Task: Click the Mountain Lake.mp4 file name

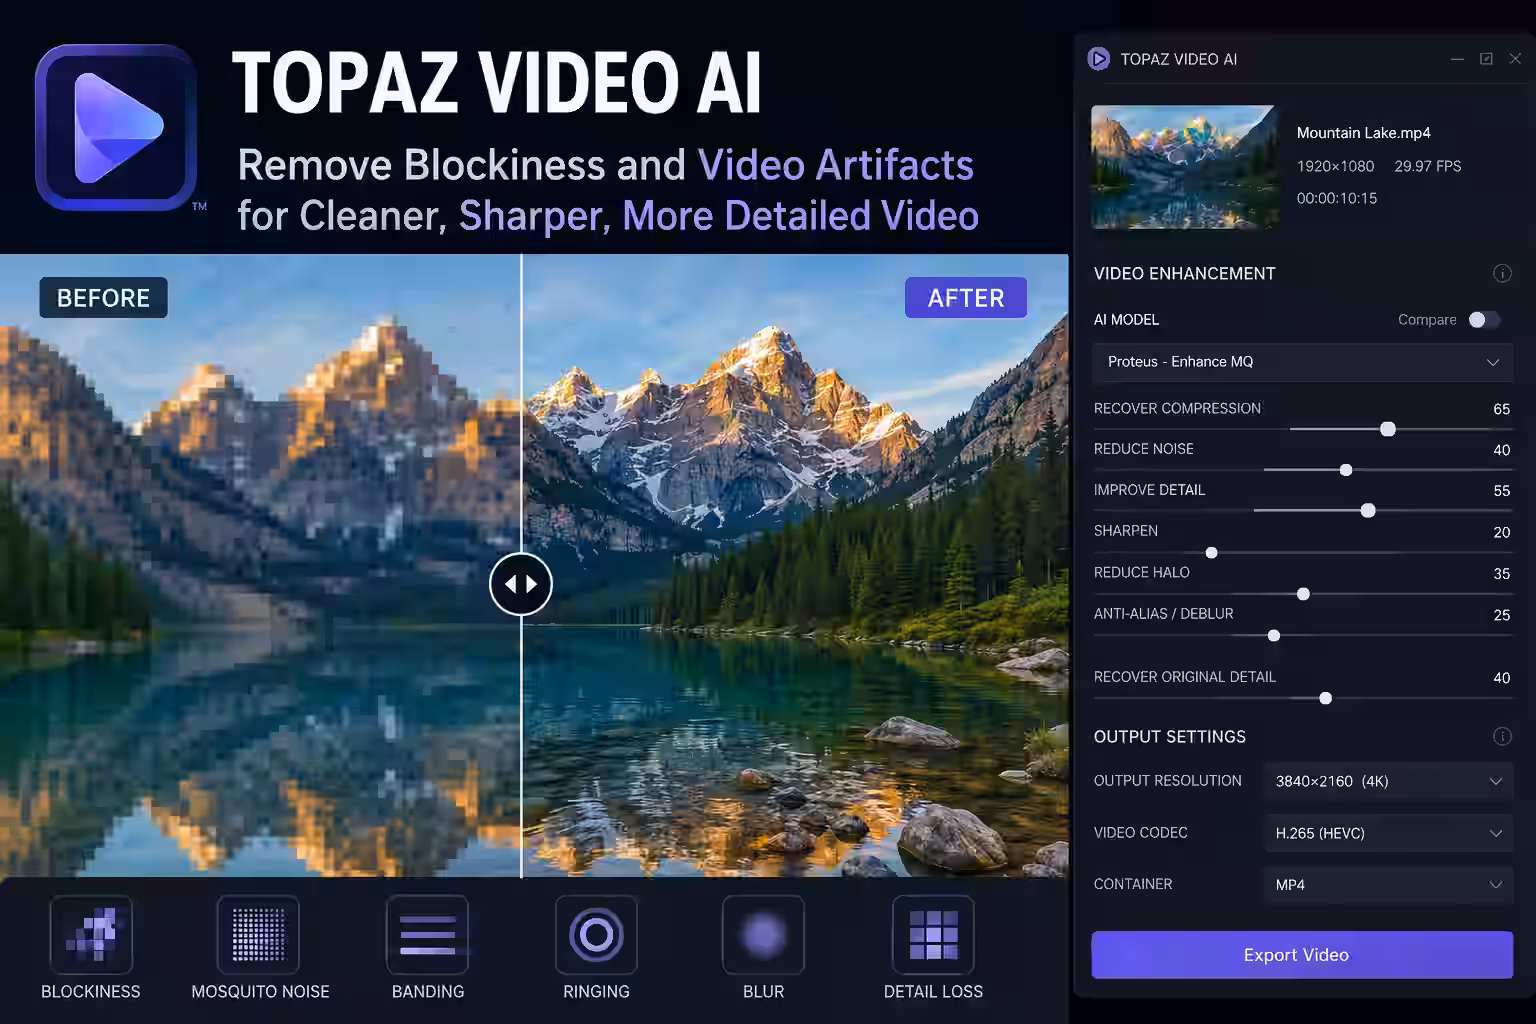Action: click(x=1363, y=133)
